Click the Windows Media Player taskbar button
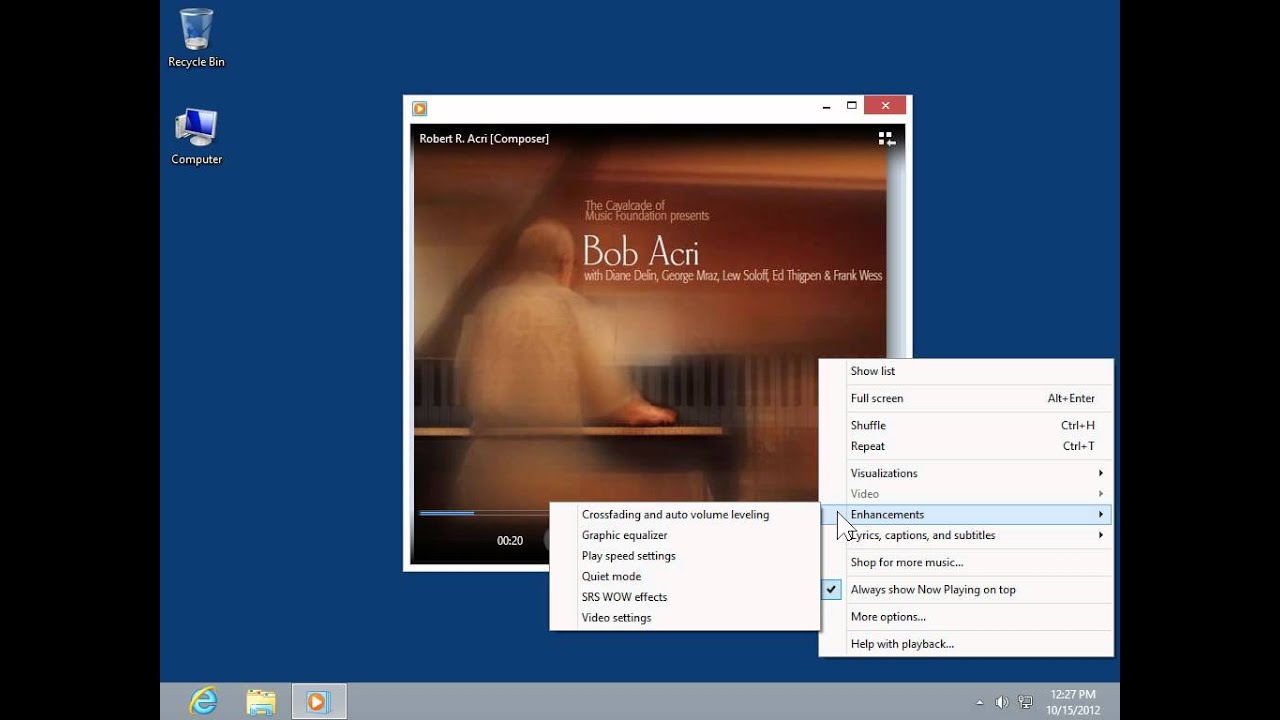Viewport: 1280px width, 720px height. [318, 701]
